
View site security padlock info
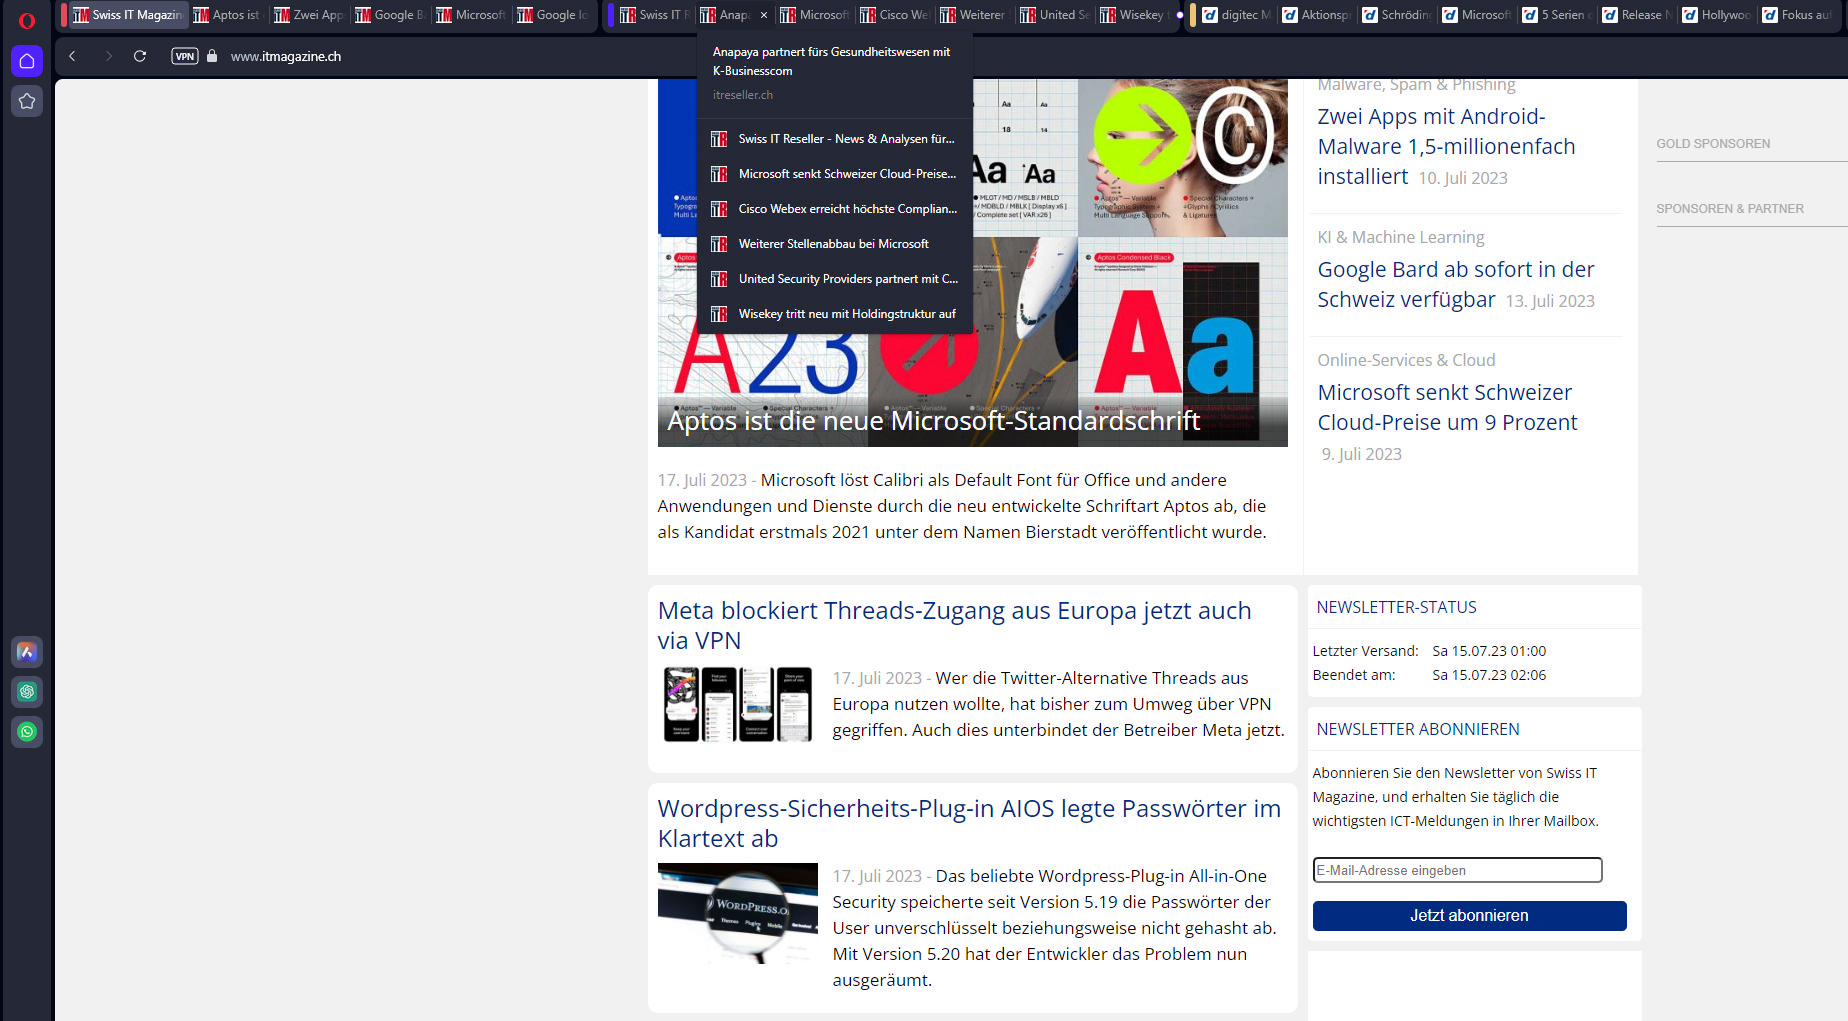pyautogui.click(x=212, y=56)
